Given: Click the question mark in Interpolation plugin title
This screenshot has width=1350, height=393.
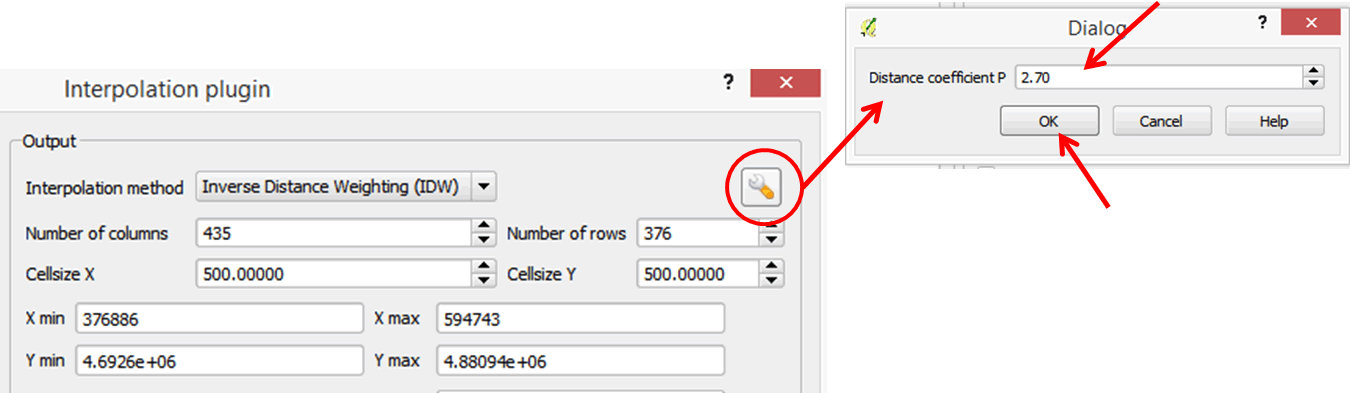Looking at the screenshot, I should click(x=729, y=84).
